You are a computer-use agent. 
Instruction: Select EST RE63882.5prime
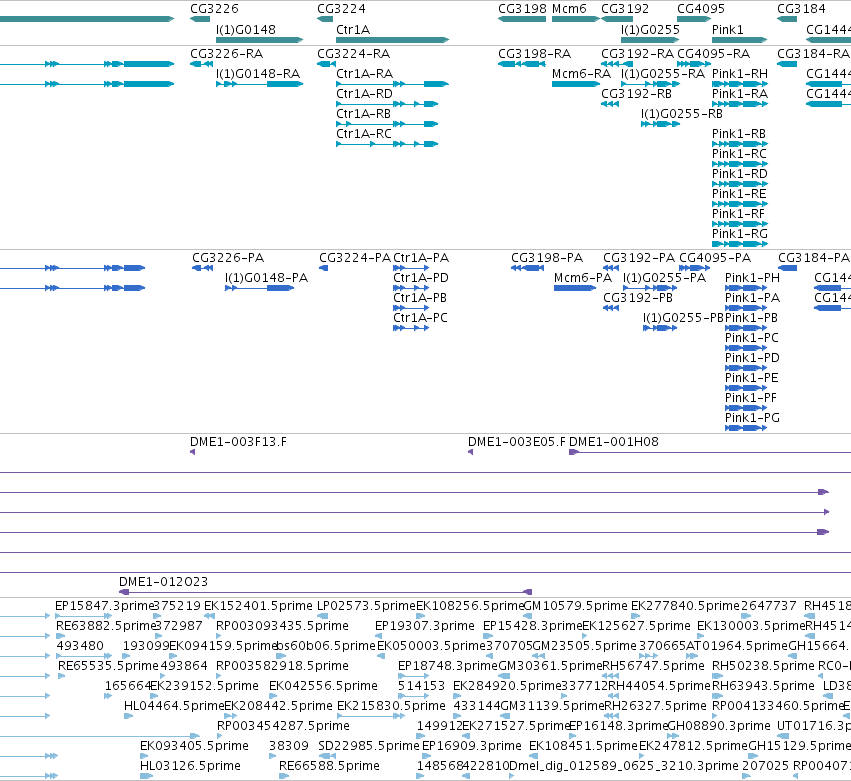pyautogui.click(x=106, y=626)
